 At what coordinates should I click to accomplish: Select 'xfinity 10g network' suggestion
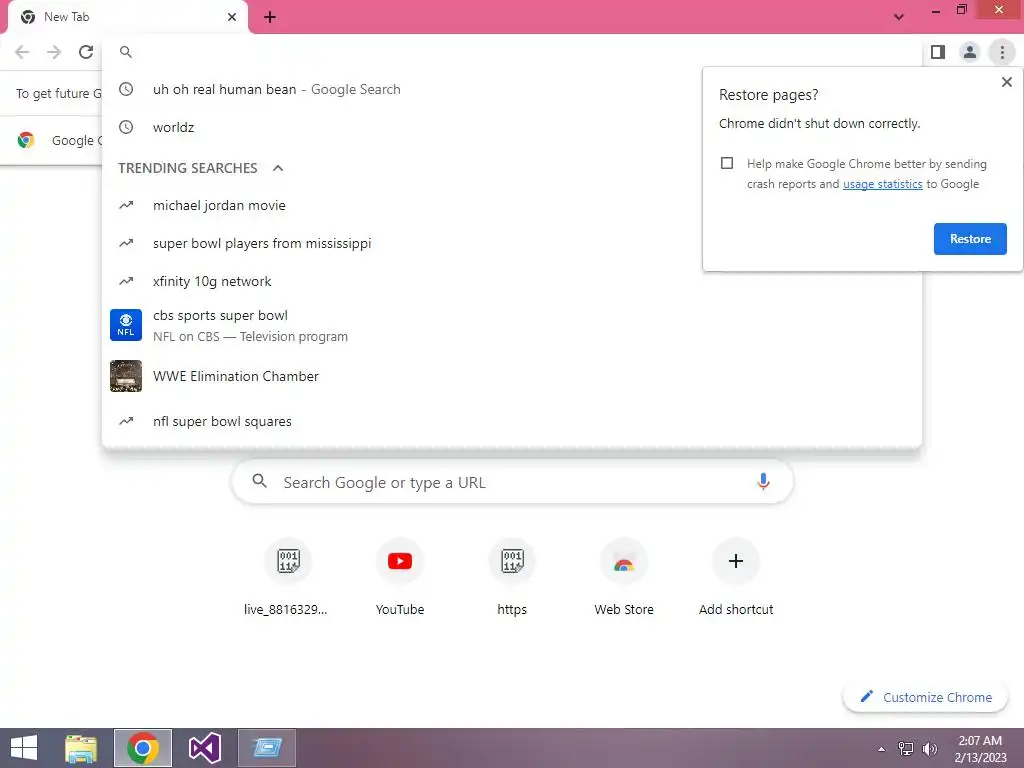click(512, 281)
